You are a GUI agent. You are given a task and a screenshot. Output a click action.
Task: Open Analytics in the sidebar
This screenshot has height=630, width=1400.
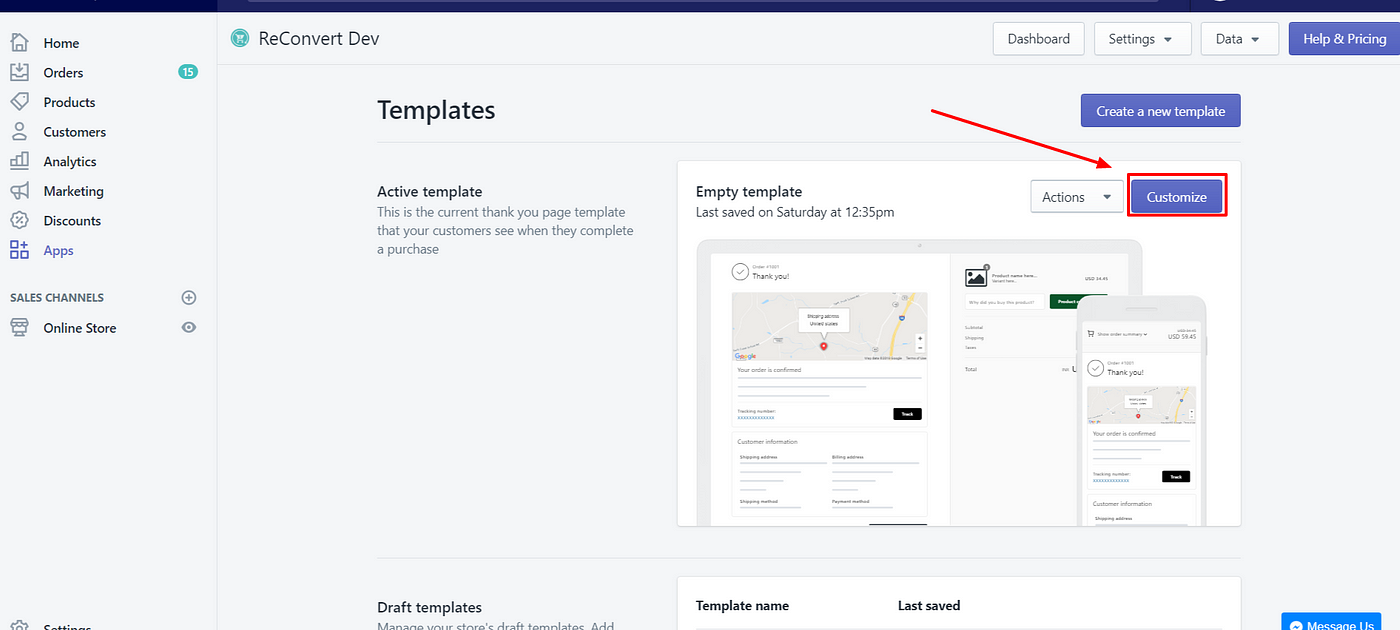pyautogui.click(x=70, y=161)
